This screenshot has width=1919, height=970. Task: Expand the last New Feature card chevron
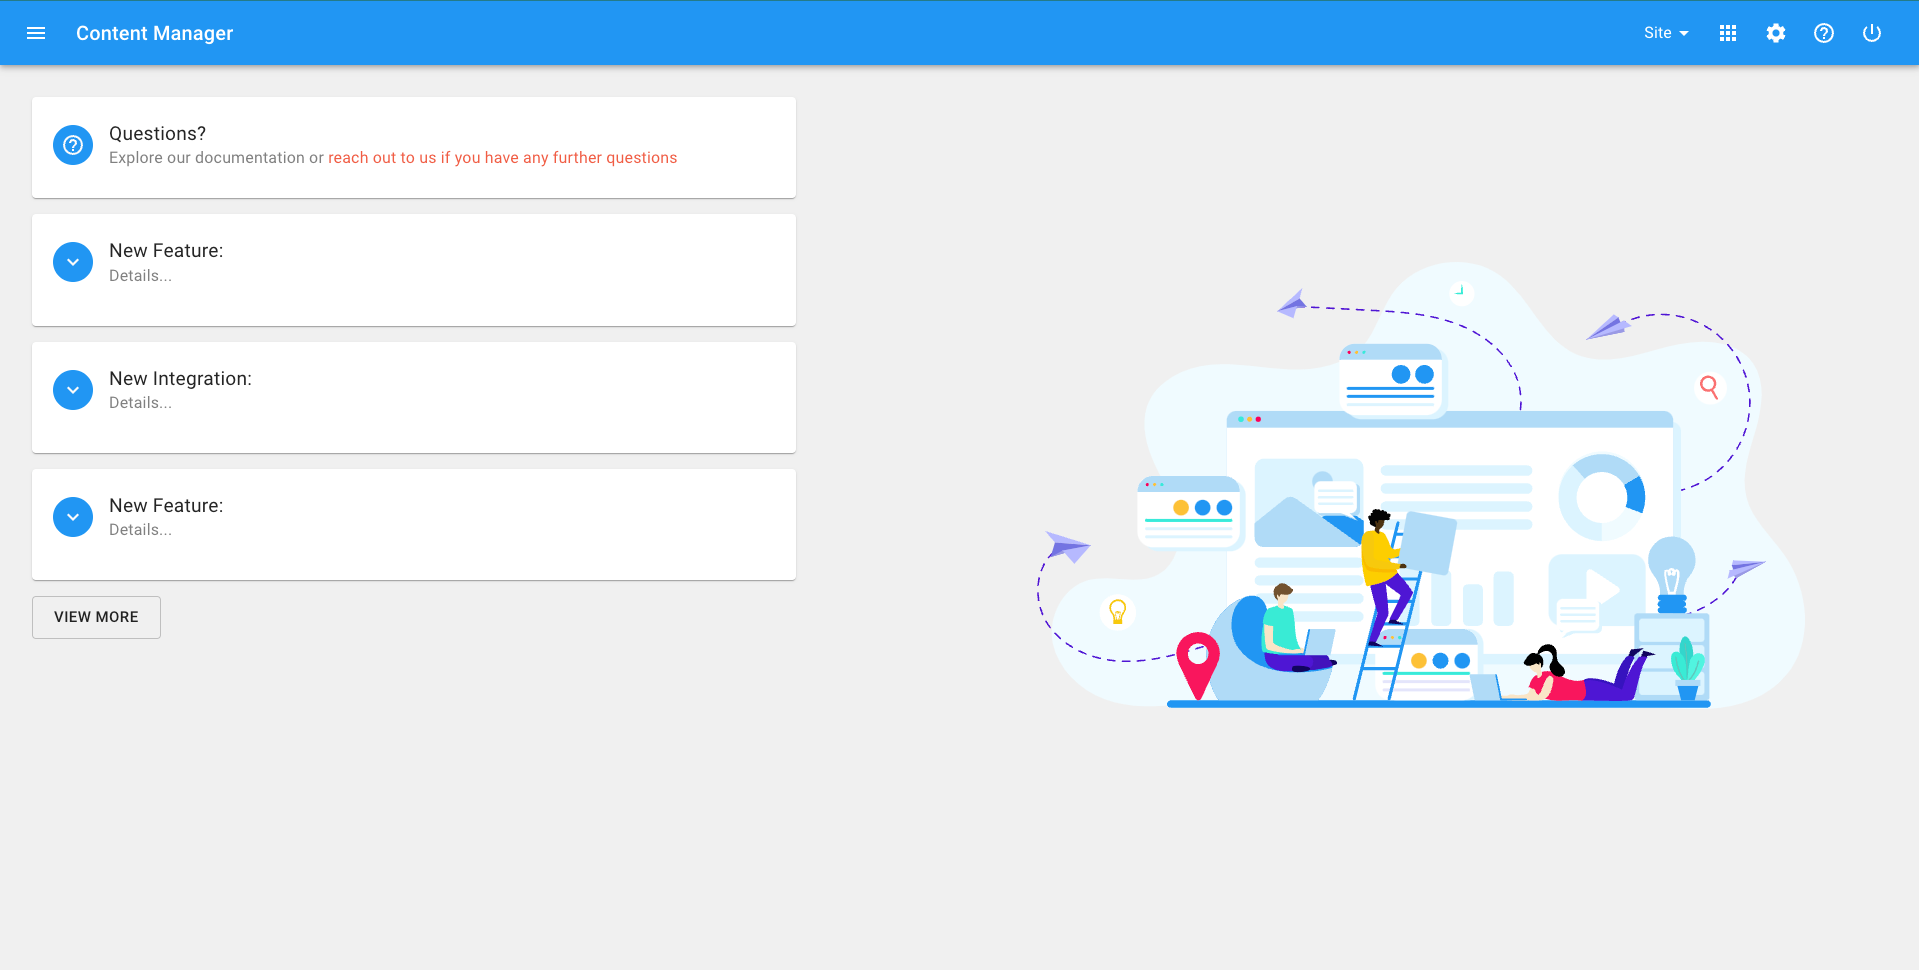(73, 517)
